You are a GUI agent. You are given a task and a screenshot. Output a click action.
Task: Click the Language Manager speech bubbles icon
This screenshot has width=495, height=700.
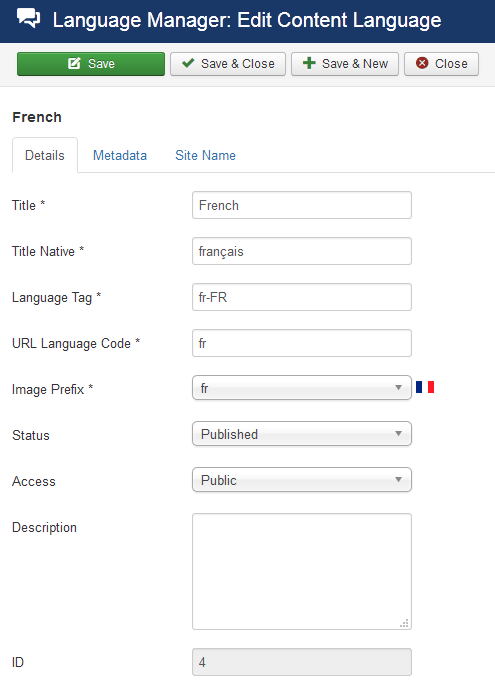[x=29, y=19]
